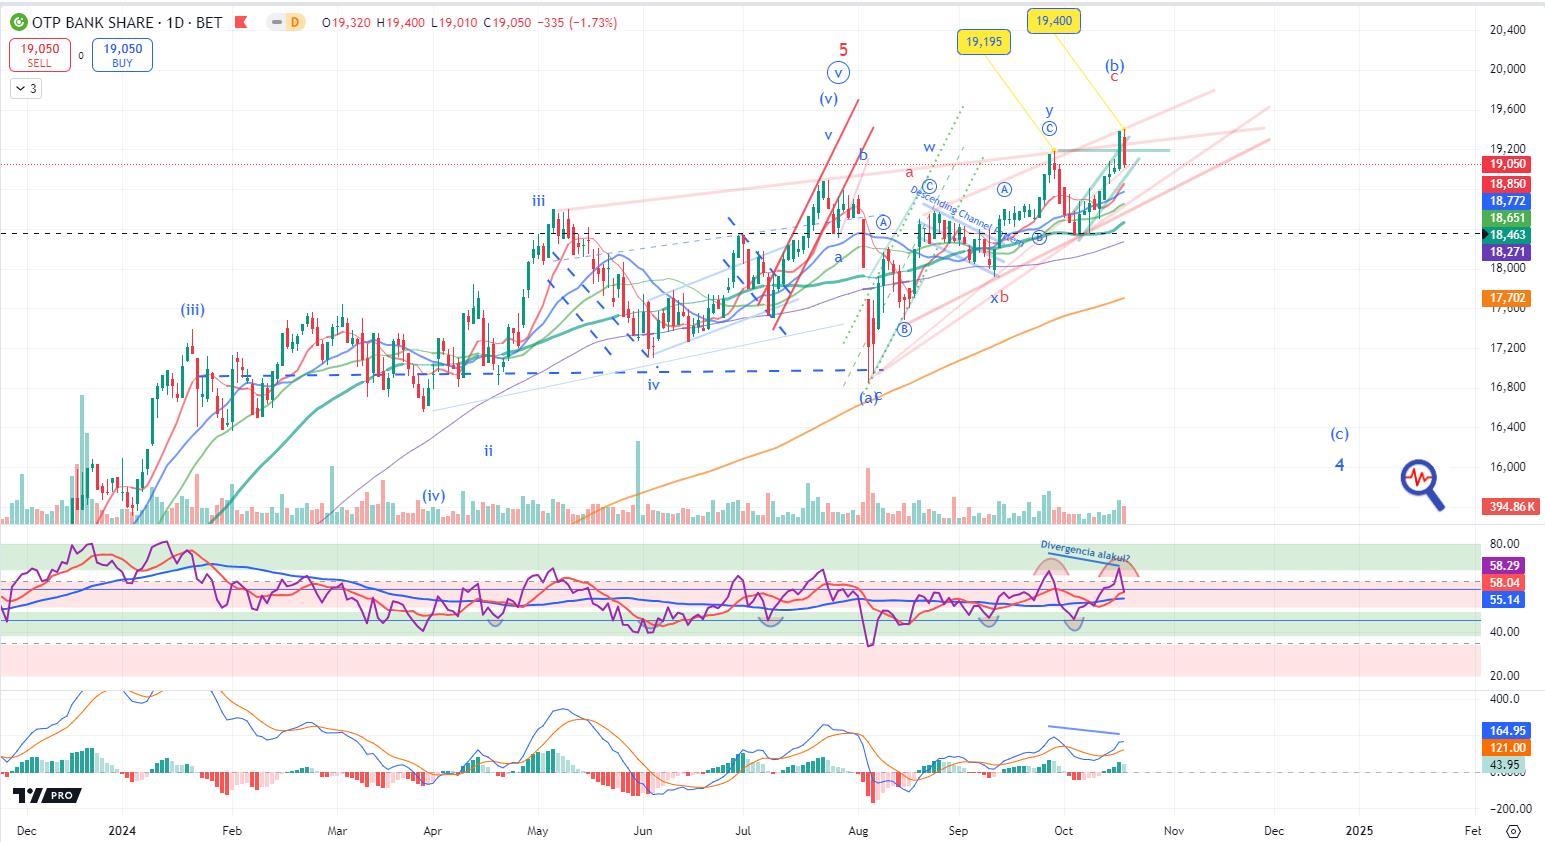Click the Aug label on the time axis
Screen dimensions: 1545x842
point(857,831)
